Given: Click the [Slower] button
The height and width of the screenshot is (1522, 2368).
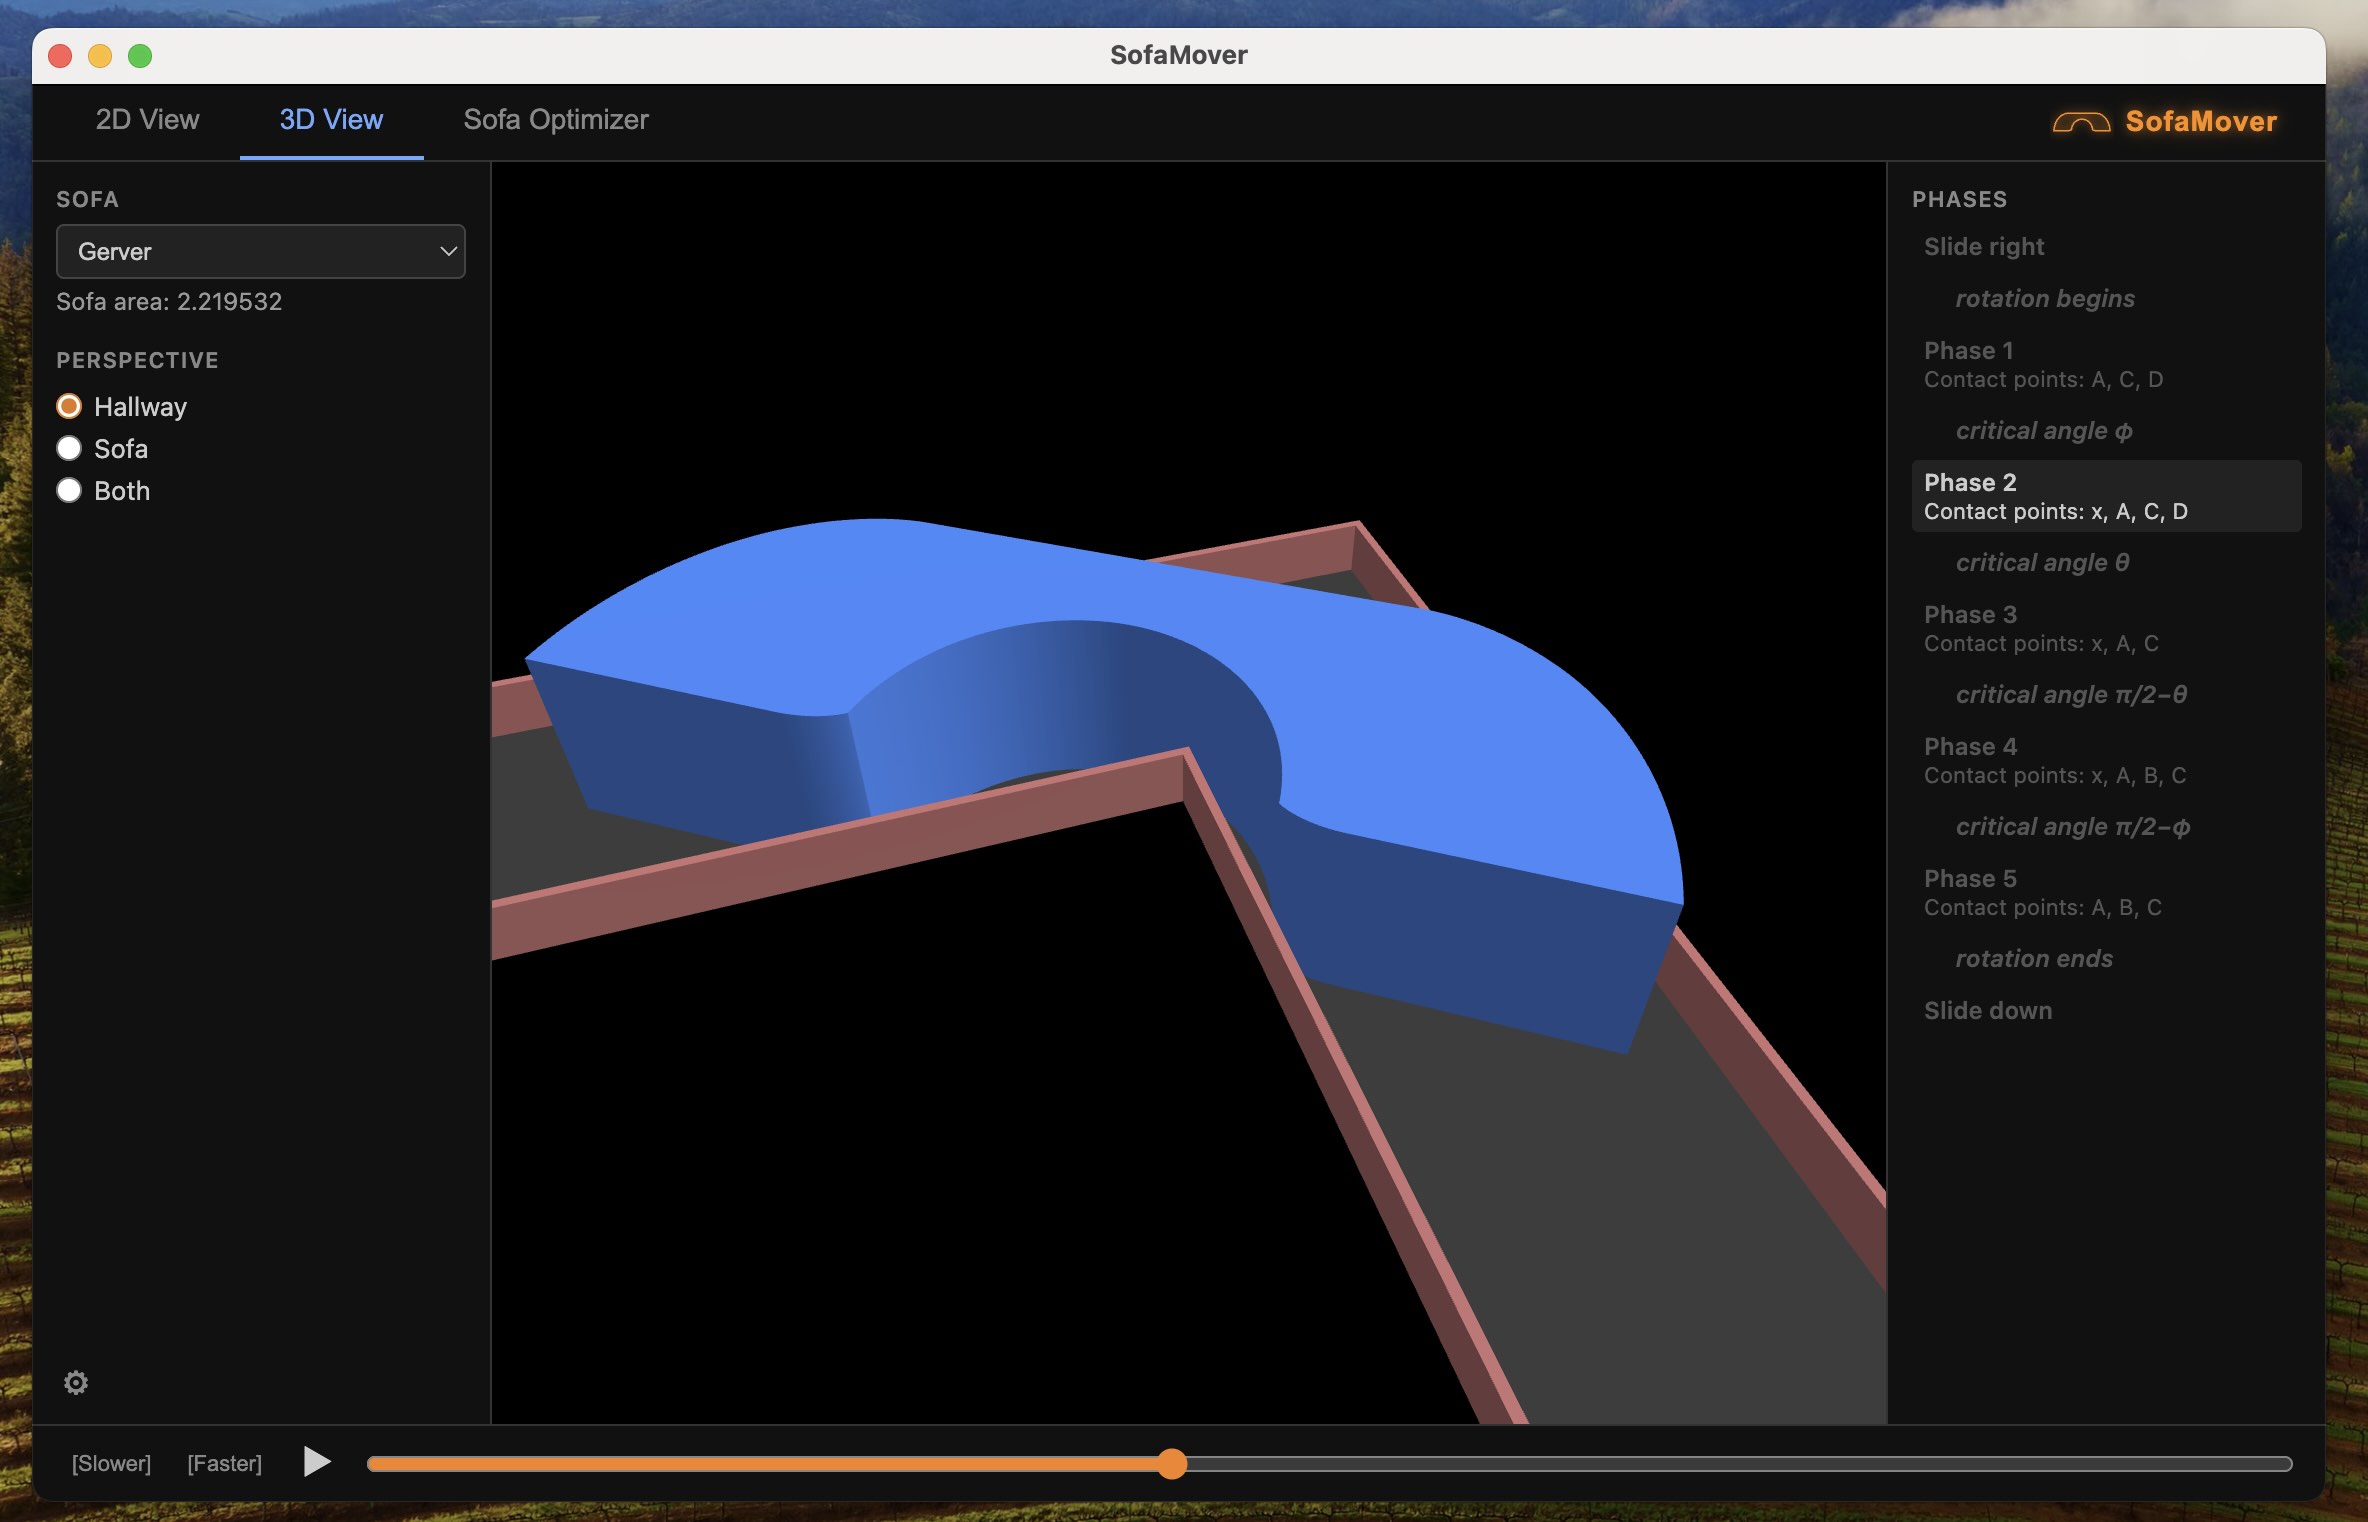Looking at the screenshot, I should (111, 1463).
